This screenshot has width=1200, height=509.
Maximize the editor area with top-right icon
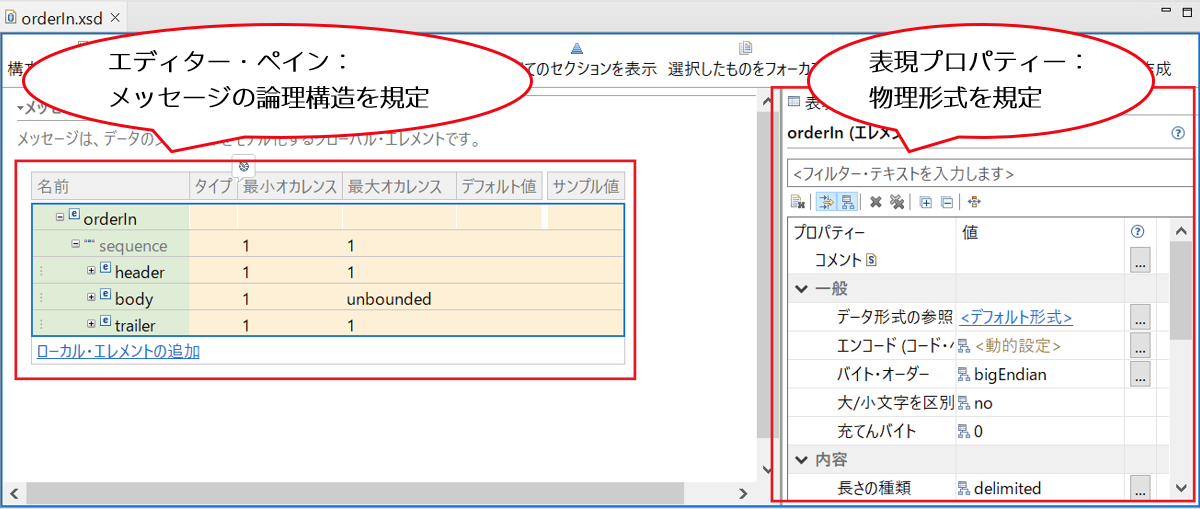(1185, 10)
